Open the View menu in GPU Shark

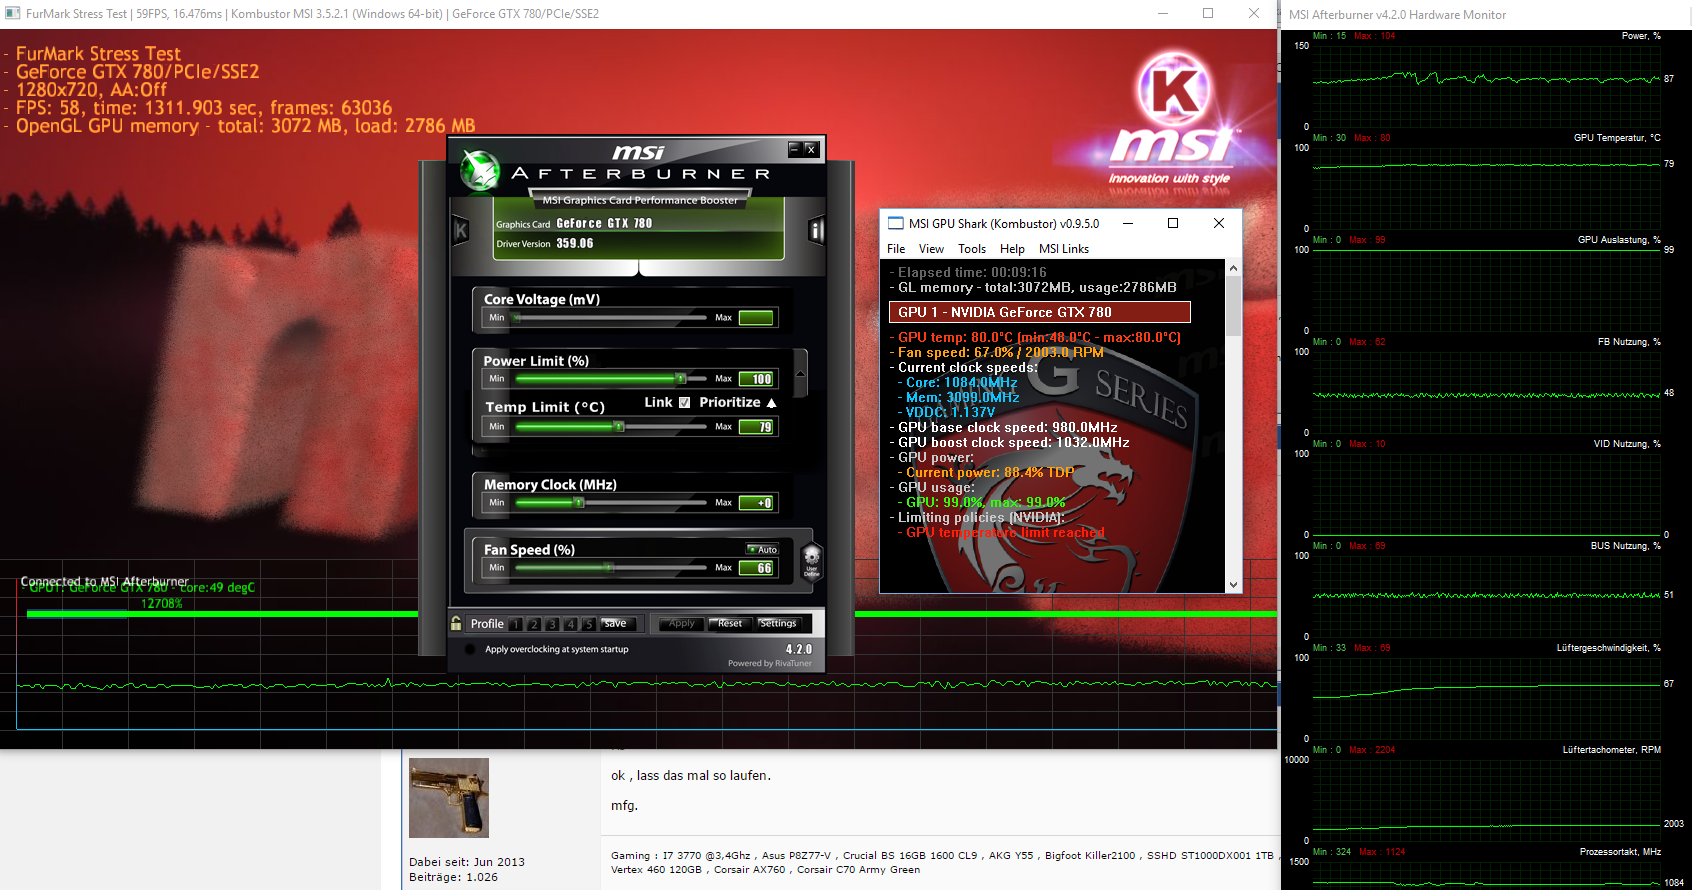(931, 249)
